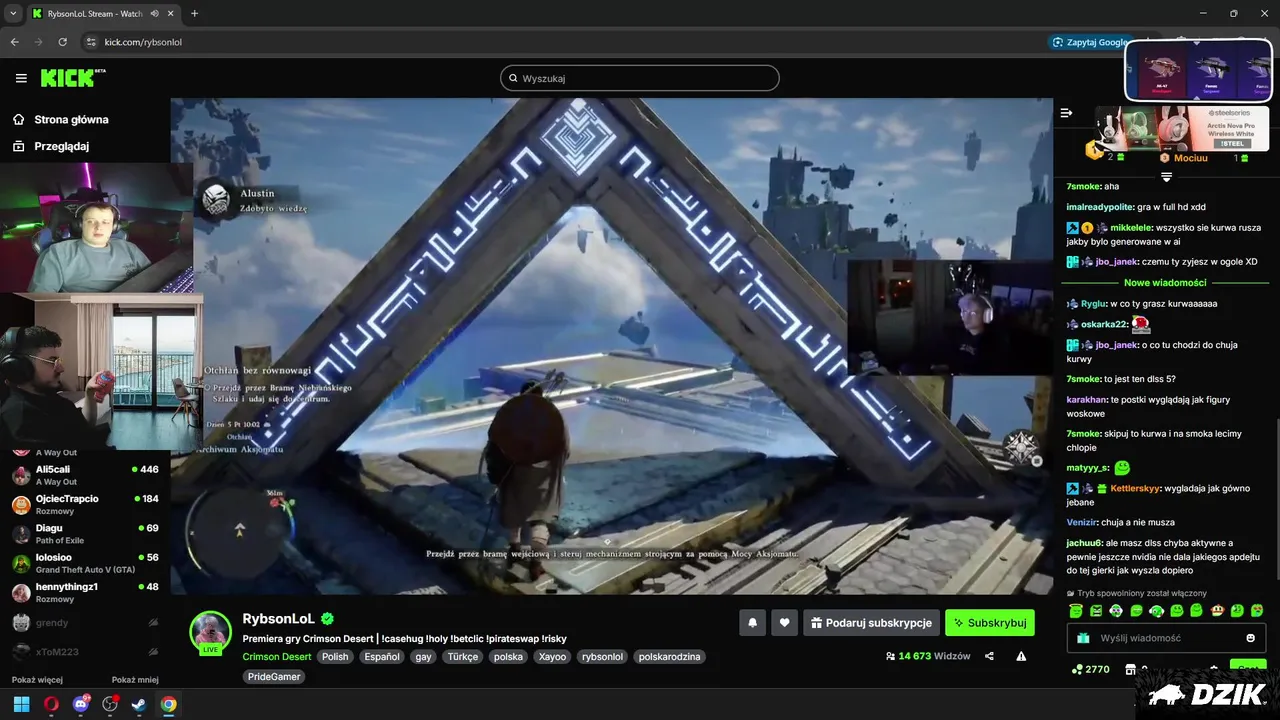Toggle notification bell for RybsonLoL

pos(753,623)
